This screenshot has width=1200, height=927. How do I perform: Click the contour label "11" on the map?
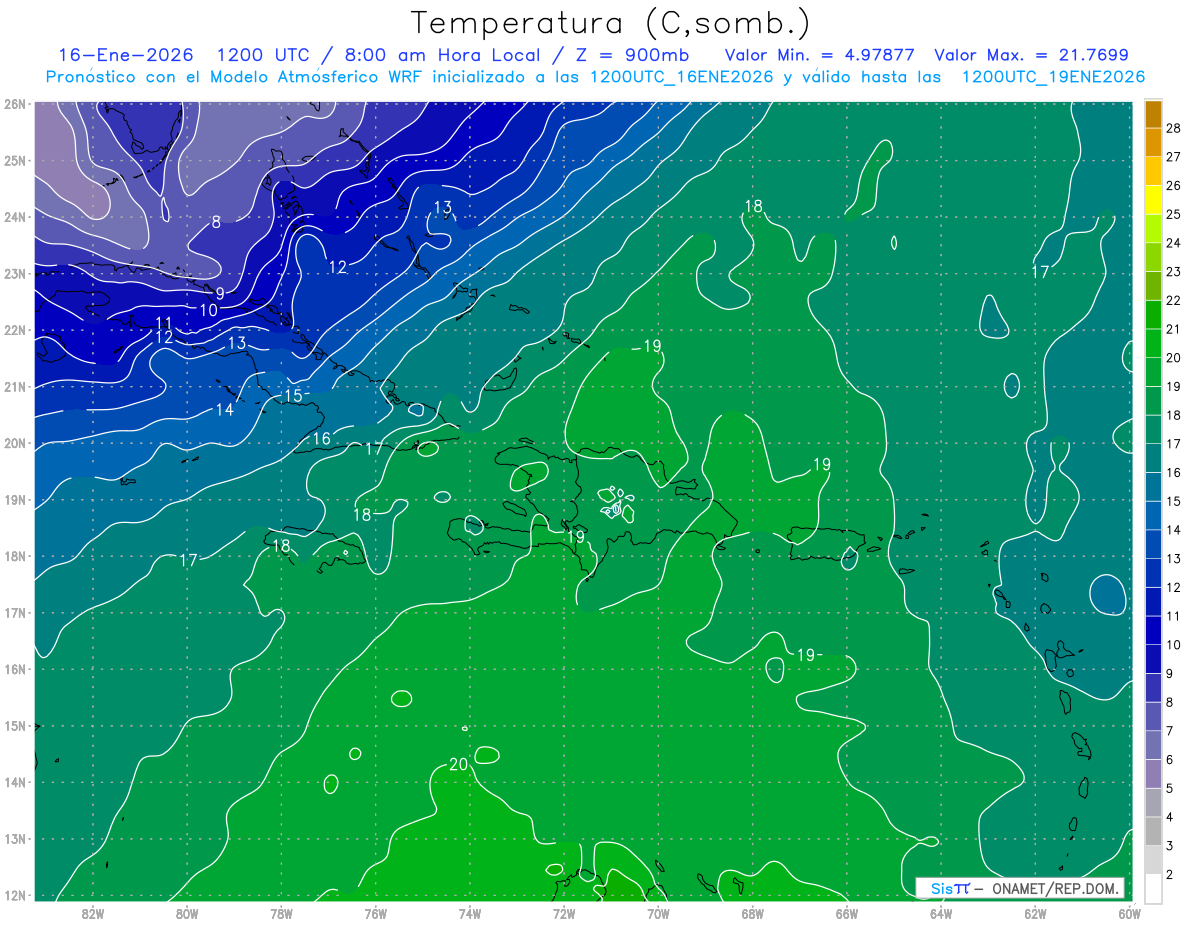[164, 323]
